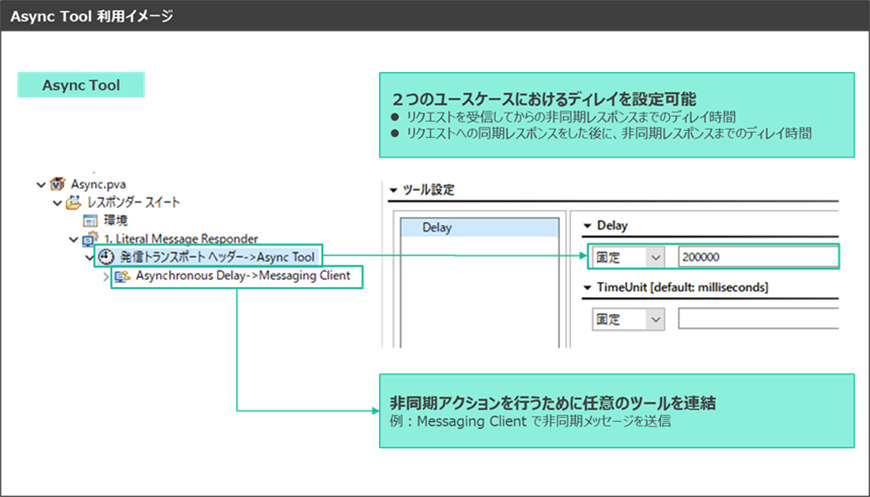This screenshot has height=497, width=870.
Task: Click the 環境 environment icon
Action: coord(89,220)
